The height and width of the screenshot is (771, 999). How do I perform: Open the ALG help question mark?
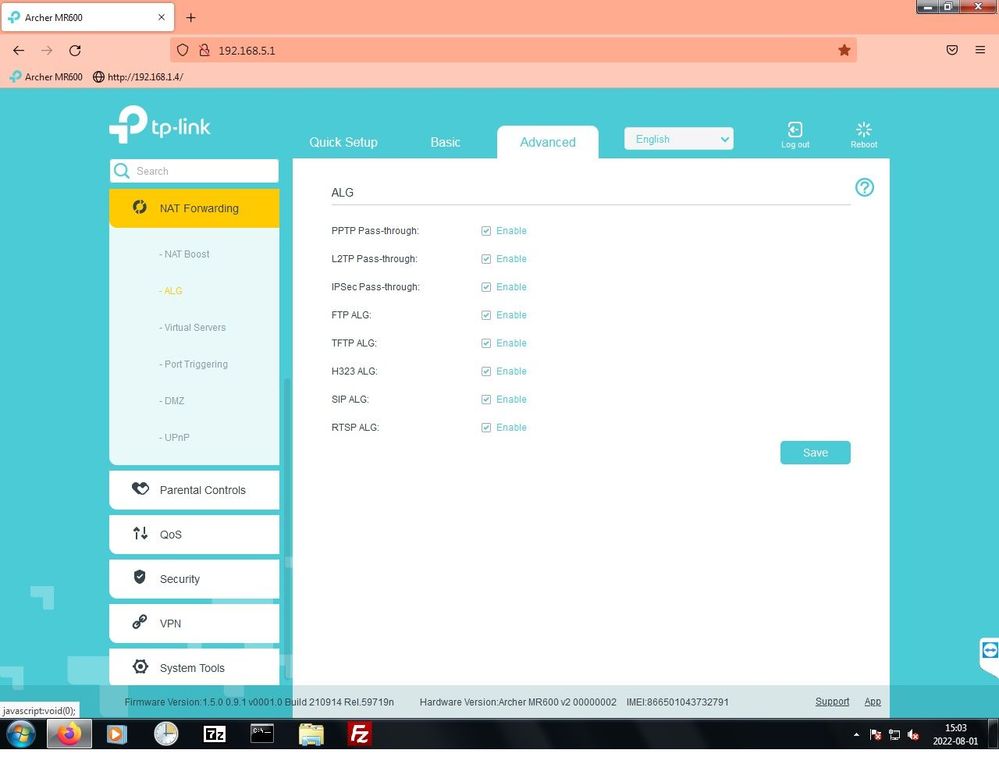pos(865,188)
